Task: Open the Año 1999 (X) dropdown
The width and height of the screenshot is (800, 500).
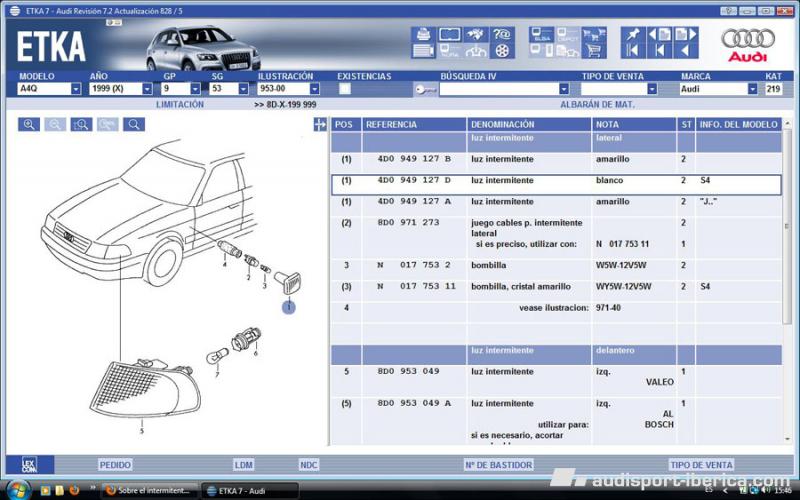Action: tap(147, 89)
